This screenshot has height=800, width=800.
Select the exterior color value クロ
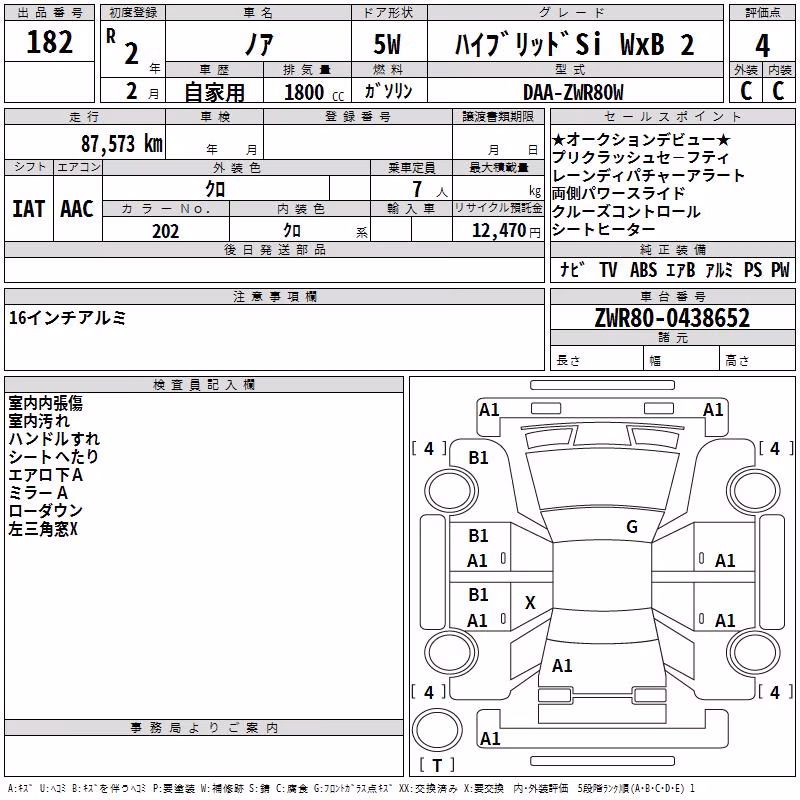pos(215,189)
